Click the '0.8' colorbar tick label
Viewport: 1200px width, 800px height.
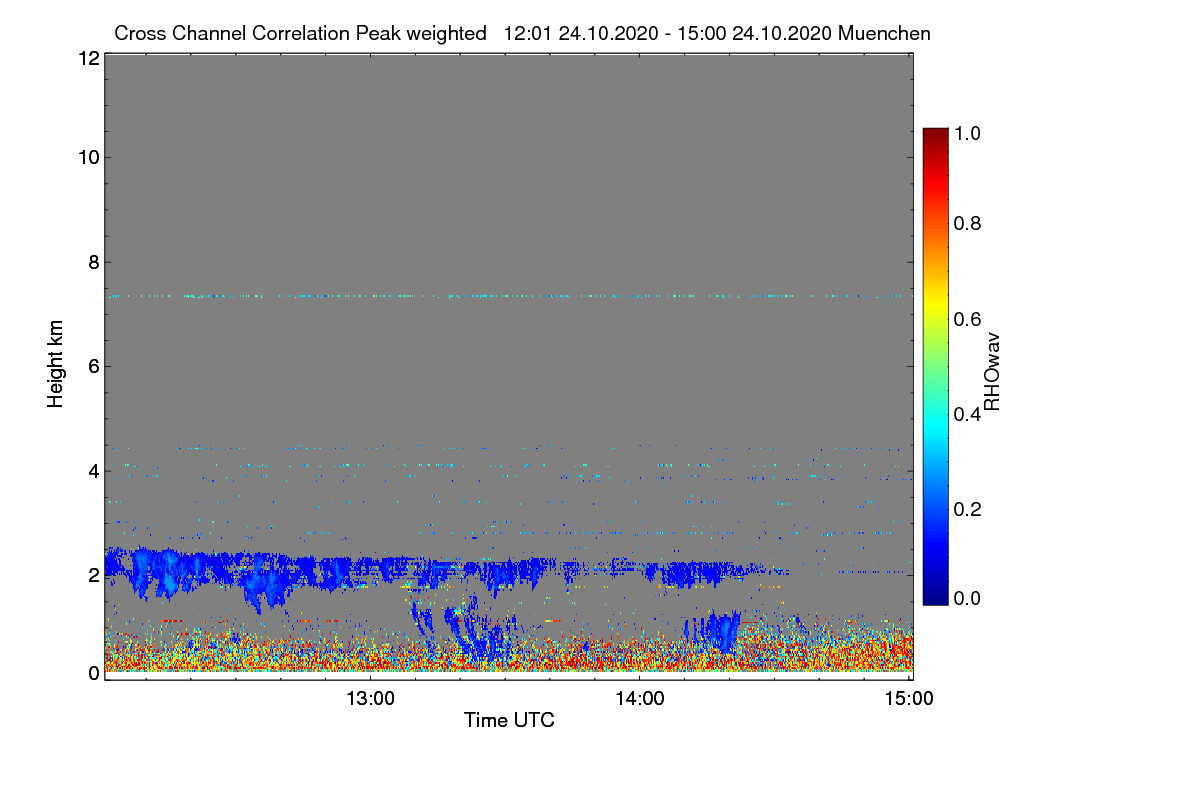(966, 223)
